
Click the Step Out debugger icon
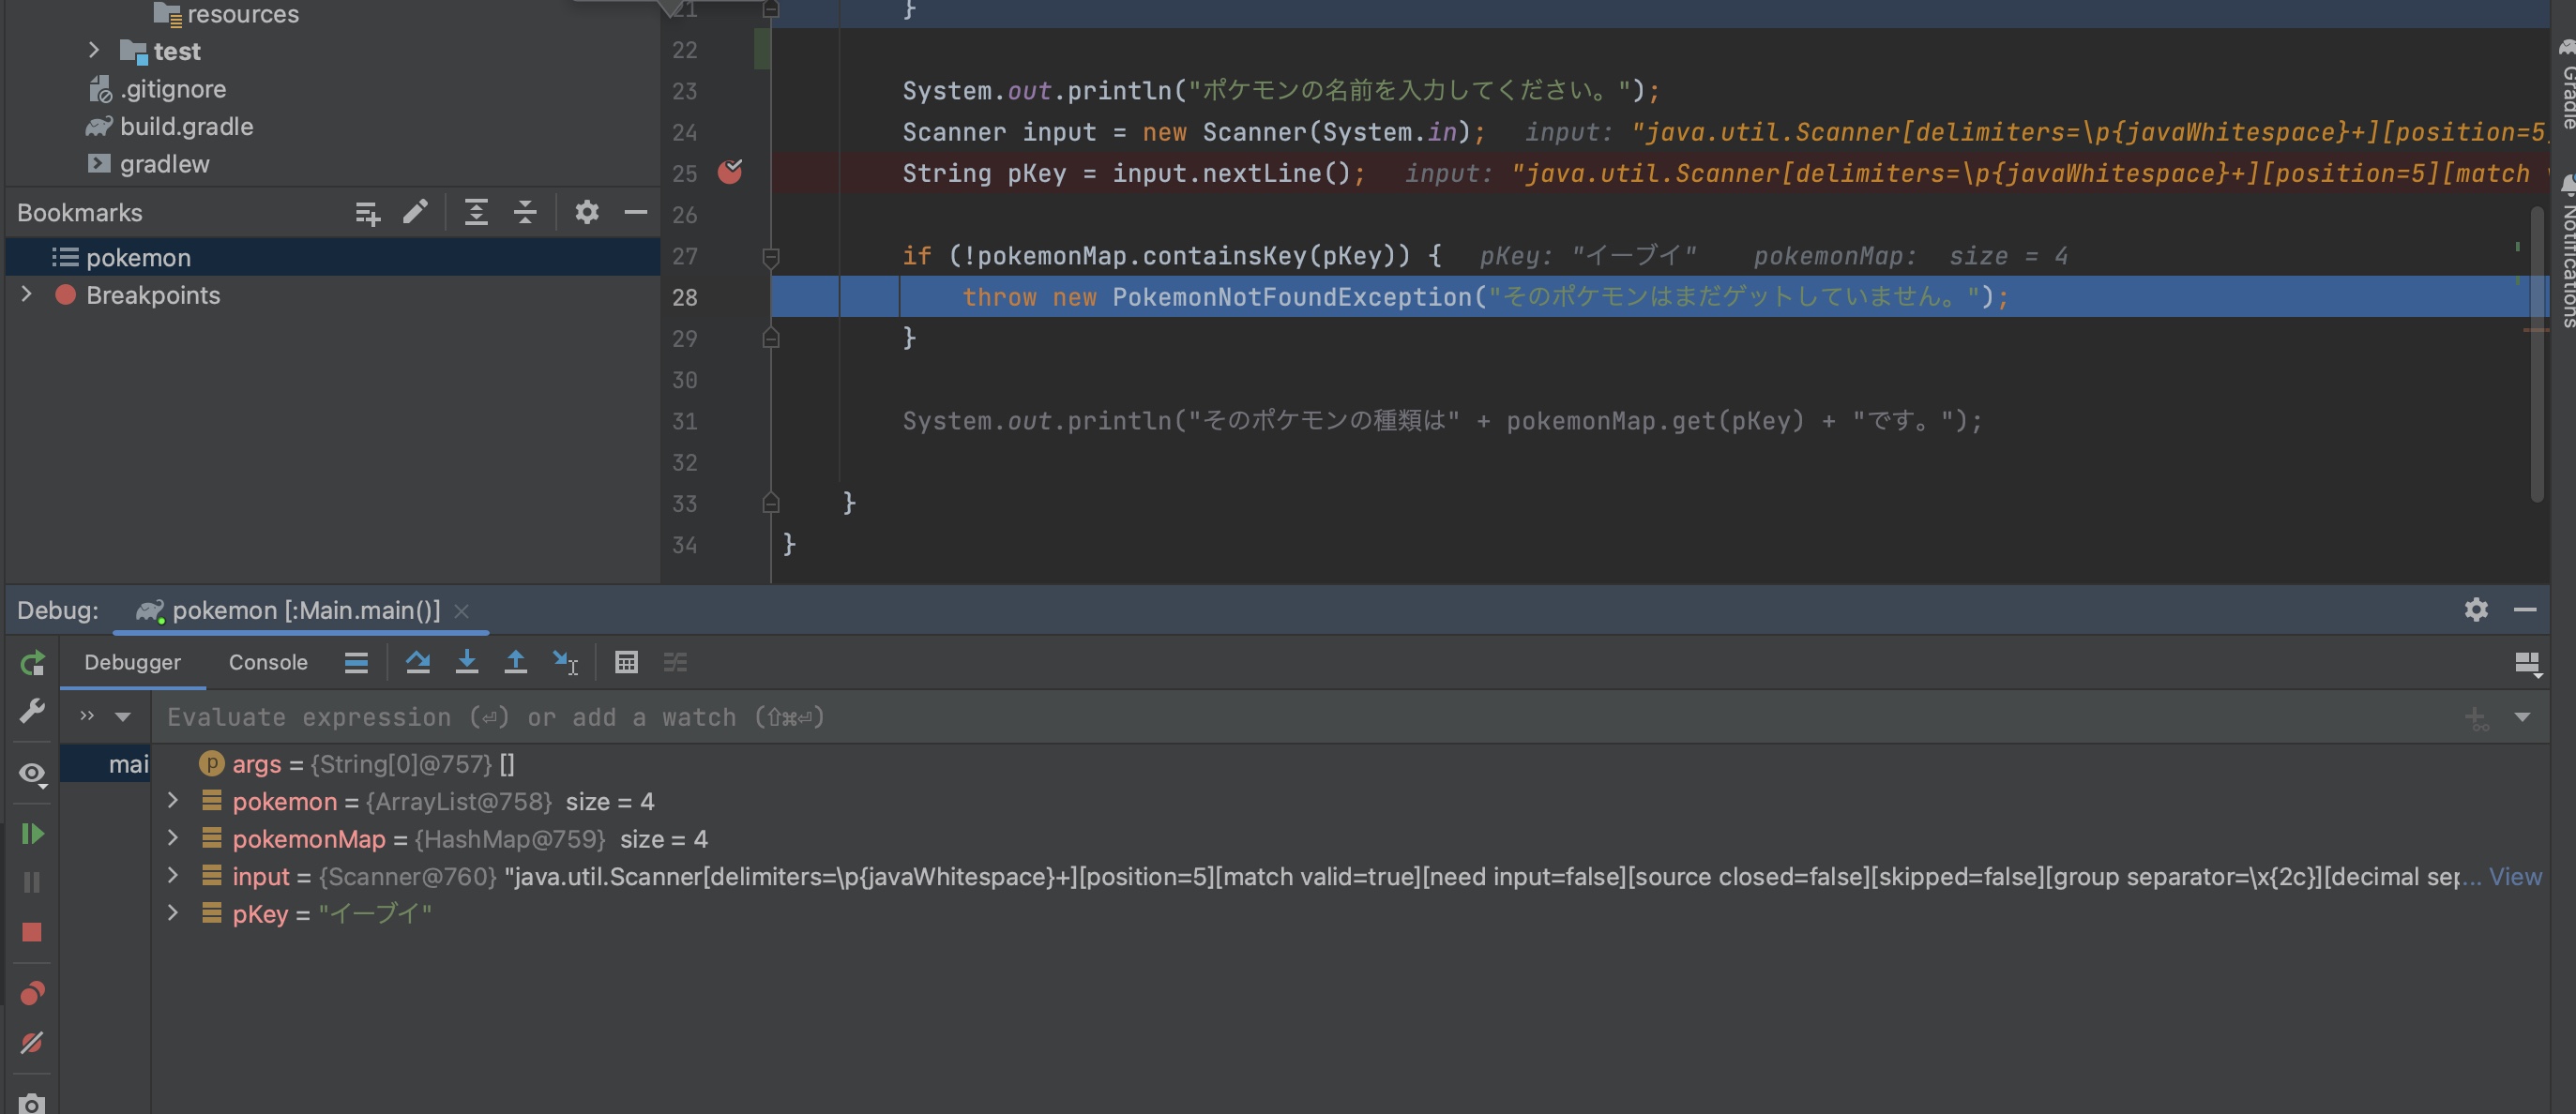[x=515, y=662]
